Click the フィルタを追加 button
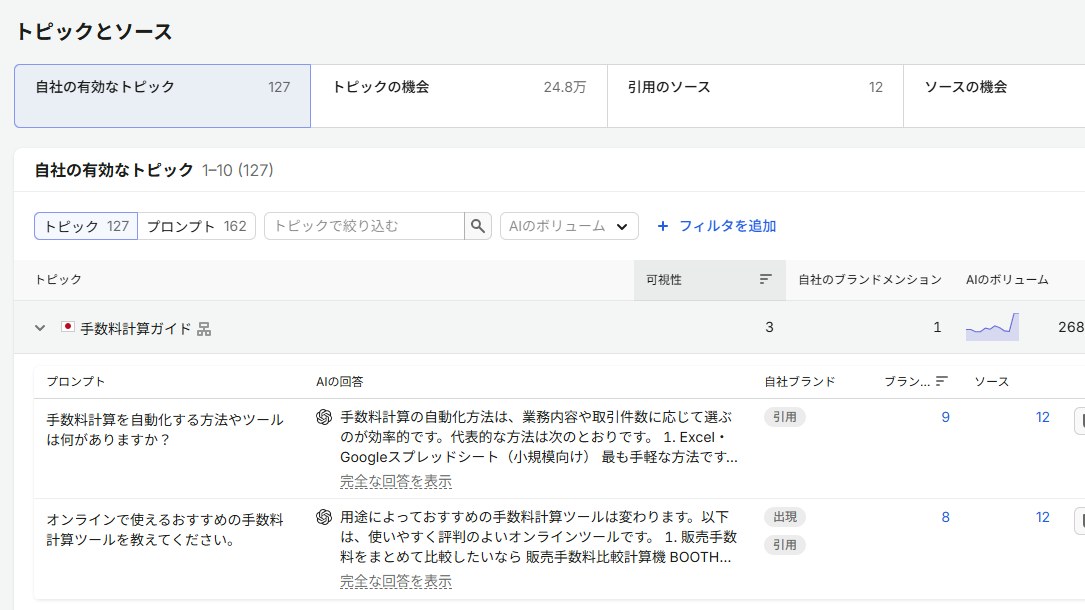Viewport: 1085px width, 610px height. [716, 226]
